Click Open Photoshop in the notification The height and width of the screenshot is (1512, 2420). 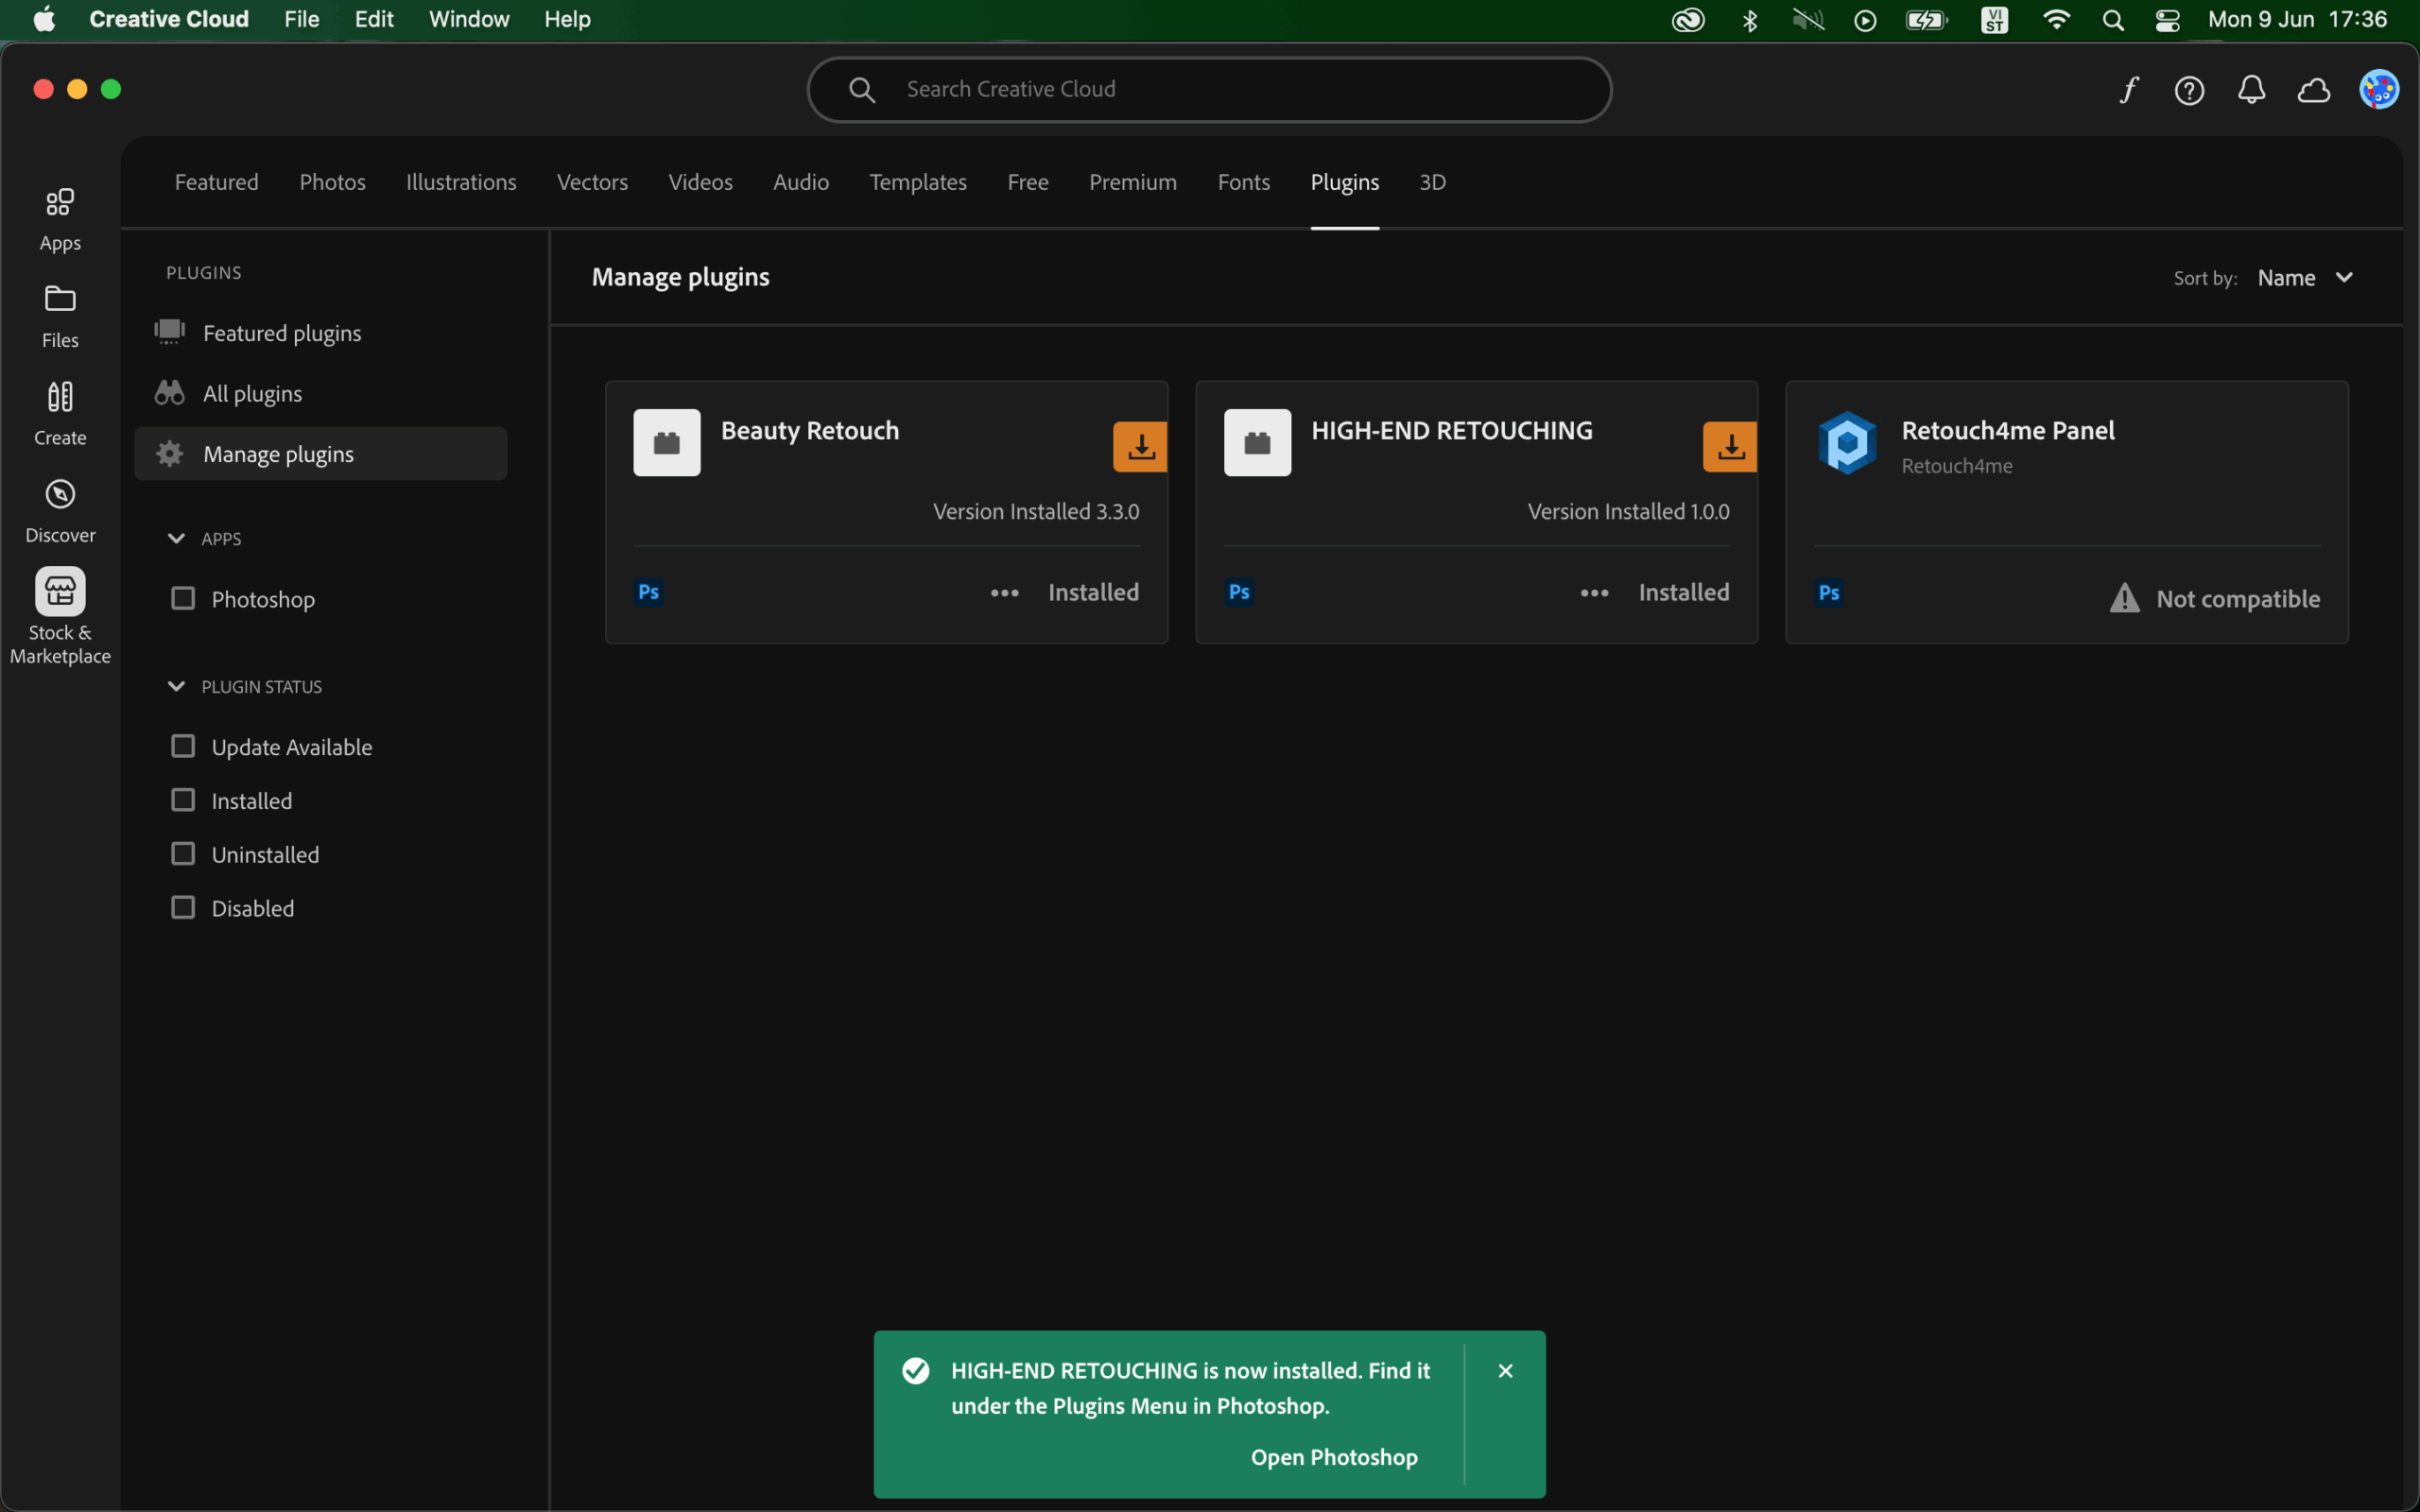coord(1334,1457)
